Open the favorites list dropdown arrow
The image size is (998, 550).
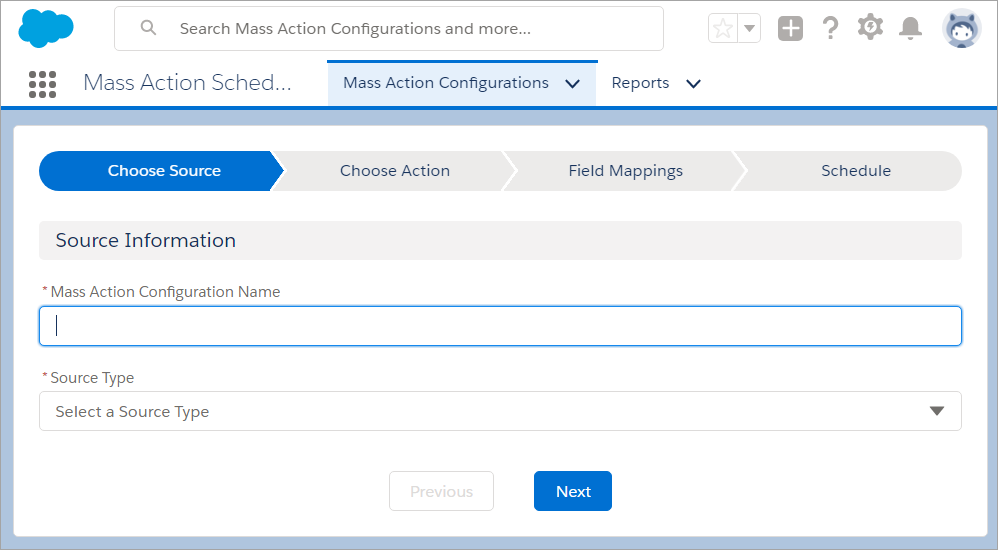[749, 29]
